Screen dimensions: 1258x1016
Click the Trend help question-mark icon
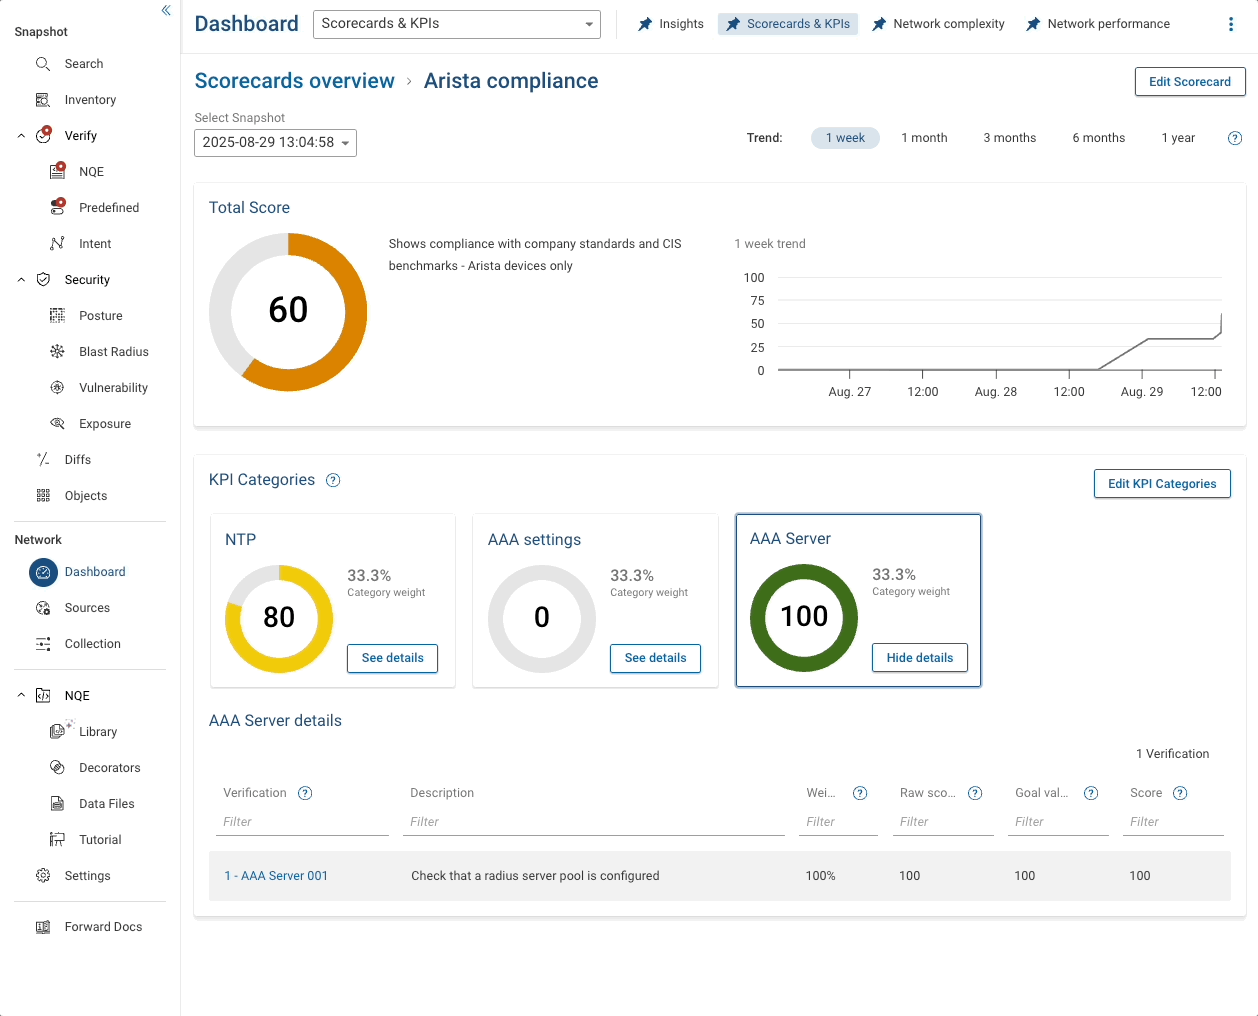(1235, 138)
